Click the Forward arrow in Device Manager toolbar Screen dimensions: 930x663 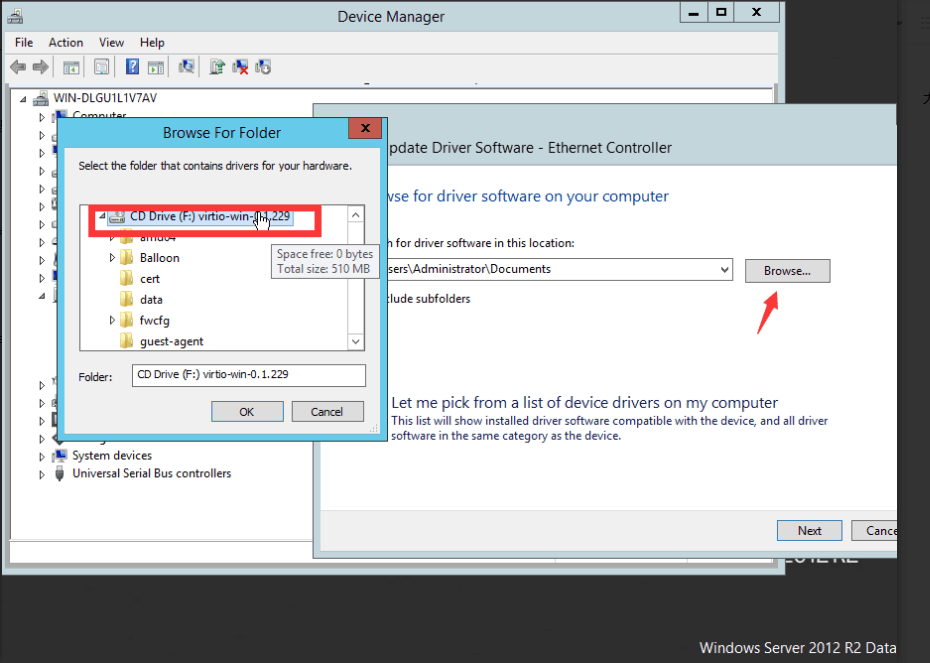[40, 67]
